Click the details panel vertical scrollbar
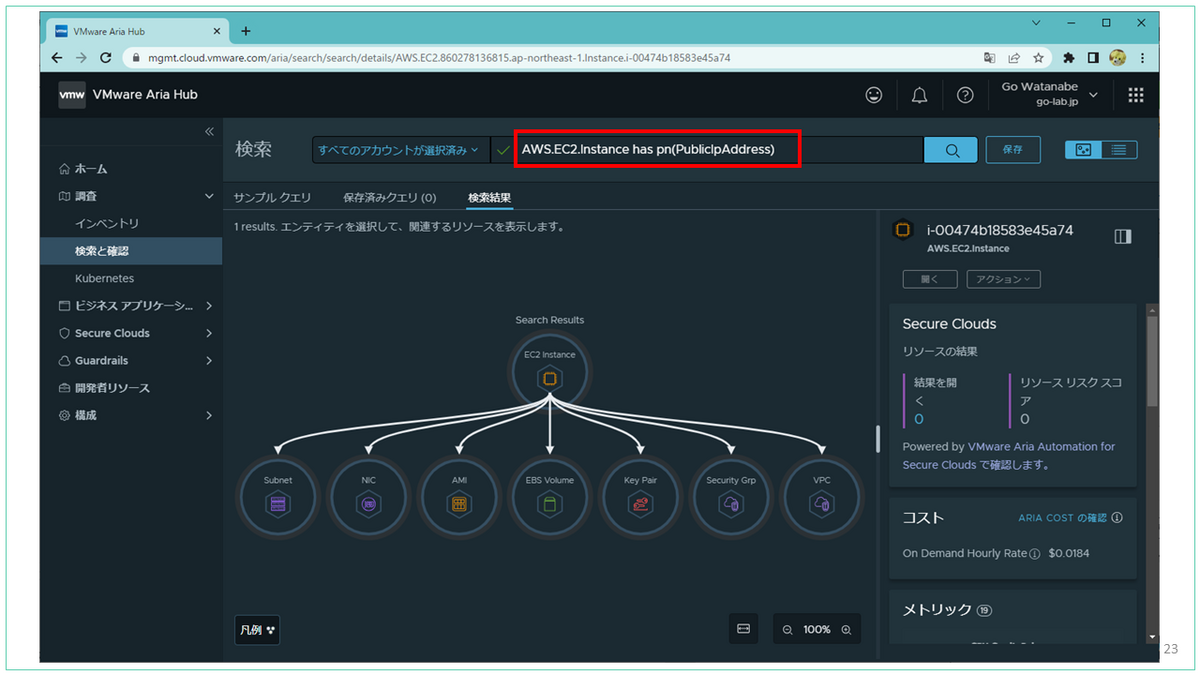1200x675 pixels. click(1152, 360)
